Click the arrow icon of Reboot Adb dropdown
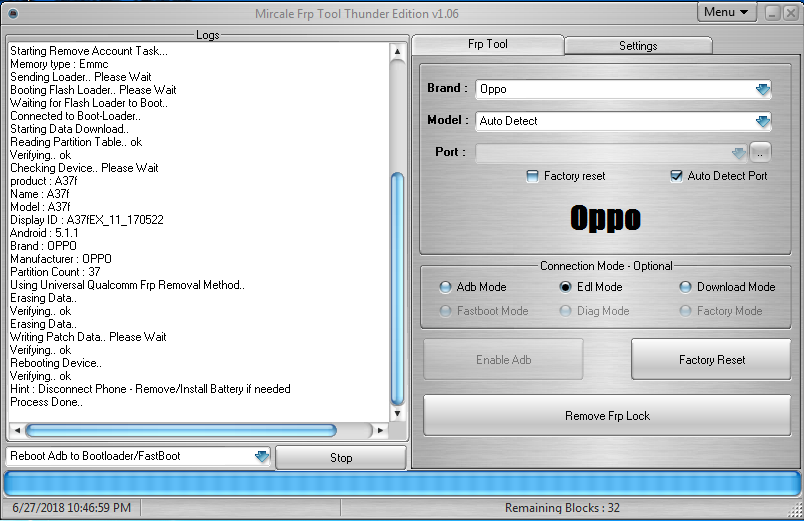Viewport: 804px width, 521px height. [262, 456]
